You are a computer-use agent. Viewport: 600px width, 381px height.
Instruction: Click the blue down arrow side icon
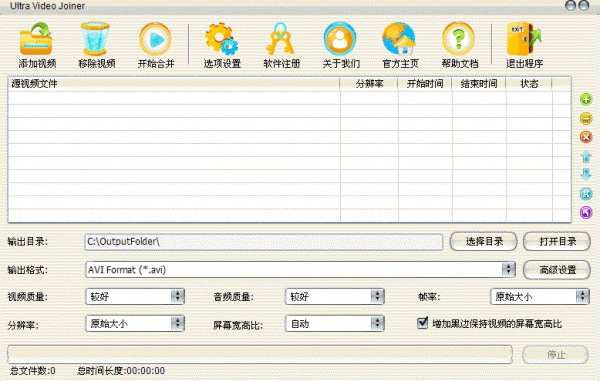point(586,174)
